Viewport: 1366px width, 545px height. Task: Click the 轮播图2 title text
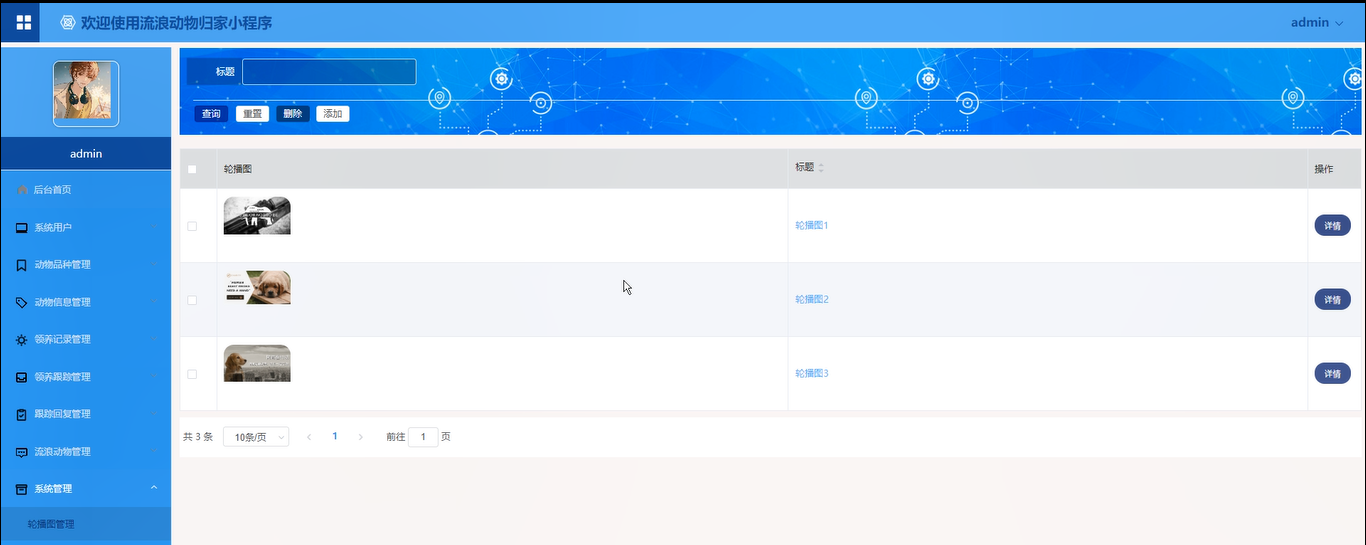[812, 300]
